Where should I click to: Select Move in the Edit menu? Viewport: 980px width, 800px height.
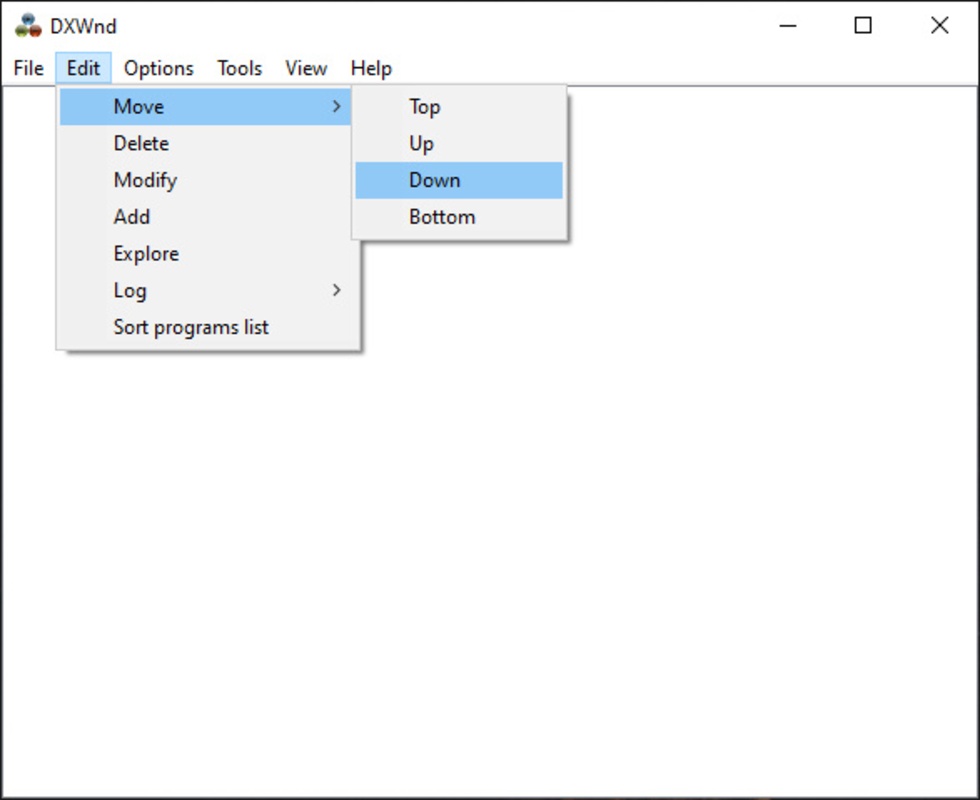tap(205, 106)
